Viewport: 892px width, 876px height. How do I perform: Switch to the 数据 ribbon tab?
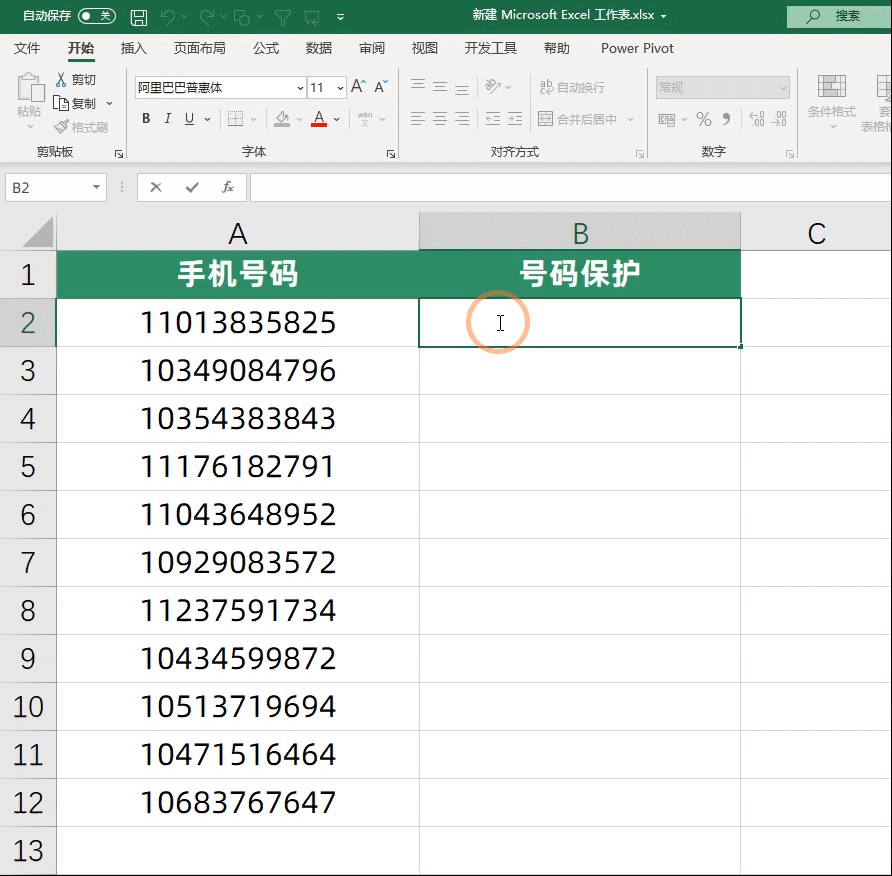[x=318, y=47]
